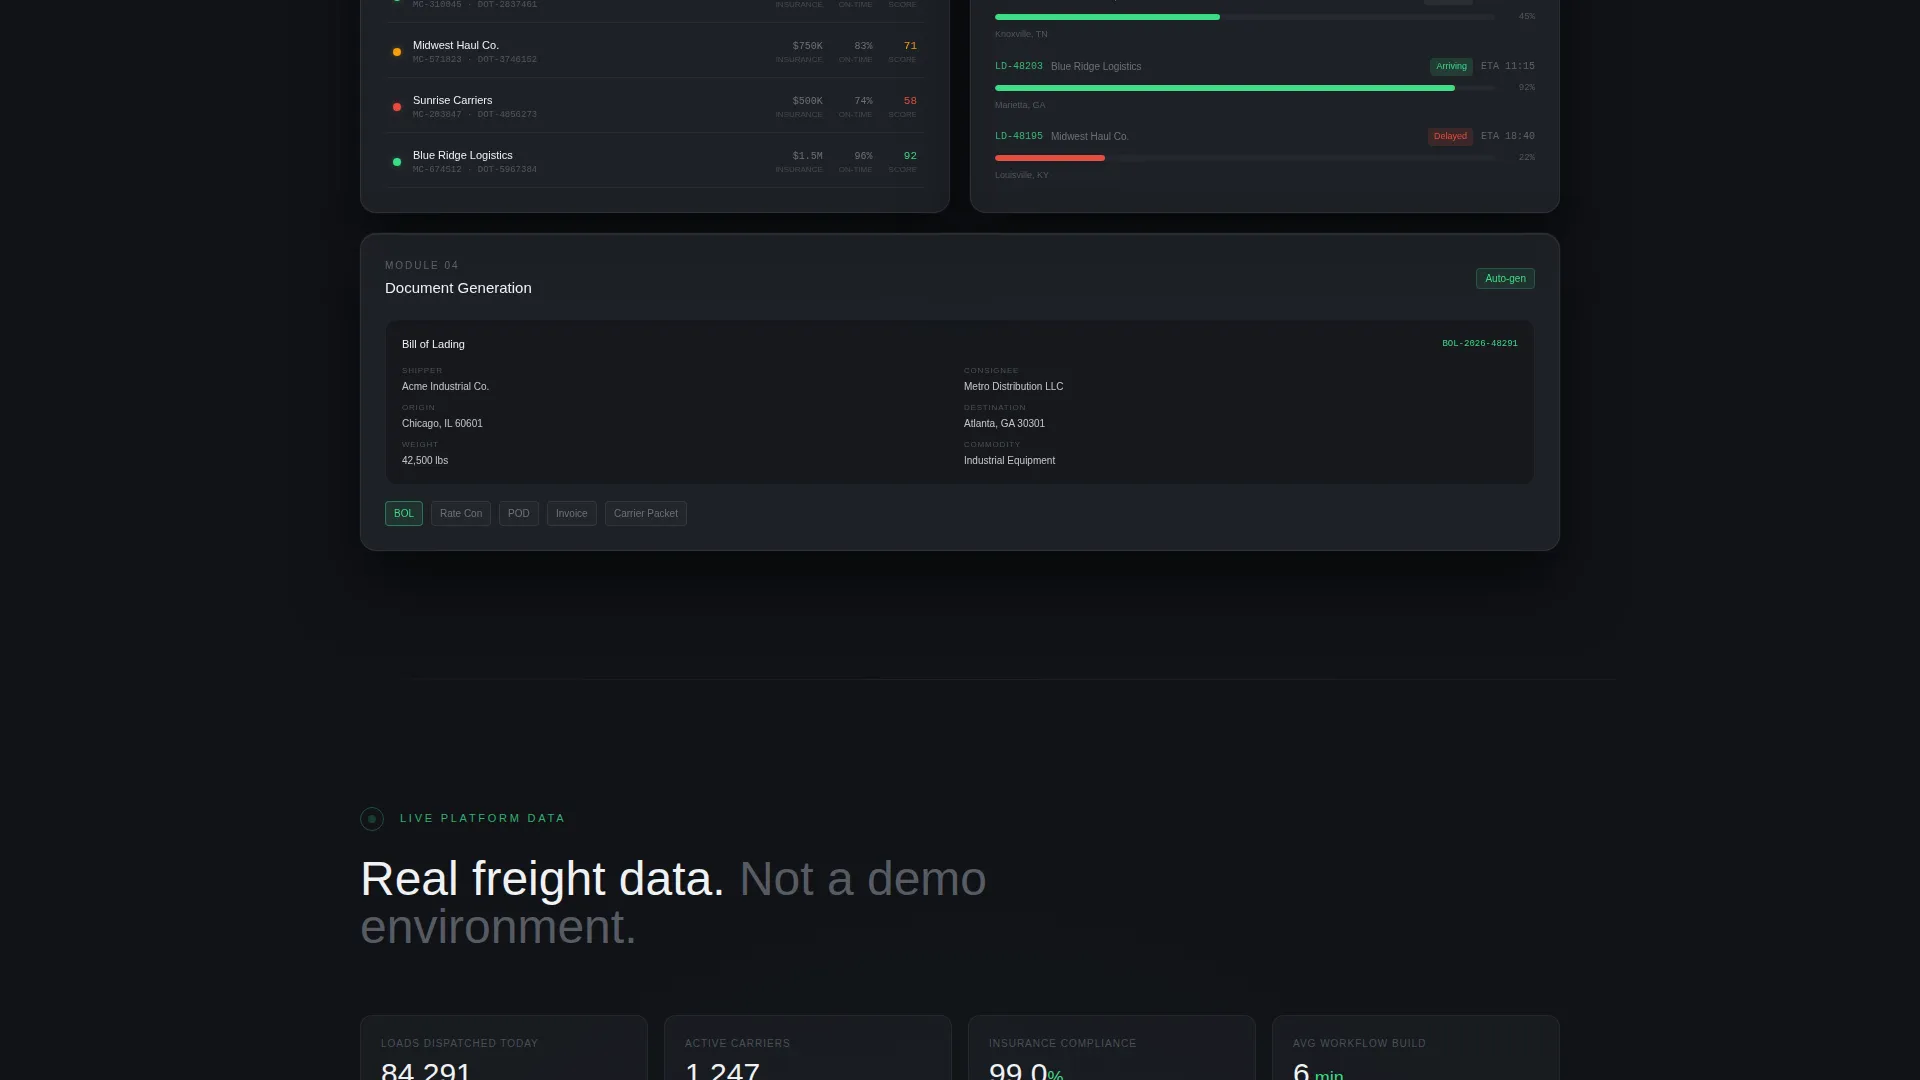
Task: Click the Avg Workflow Build stat card
Action: (1416, 1048)
